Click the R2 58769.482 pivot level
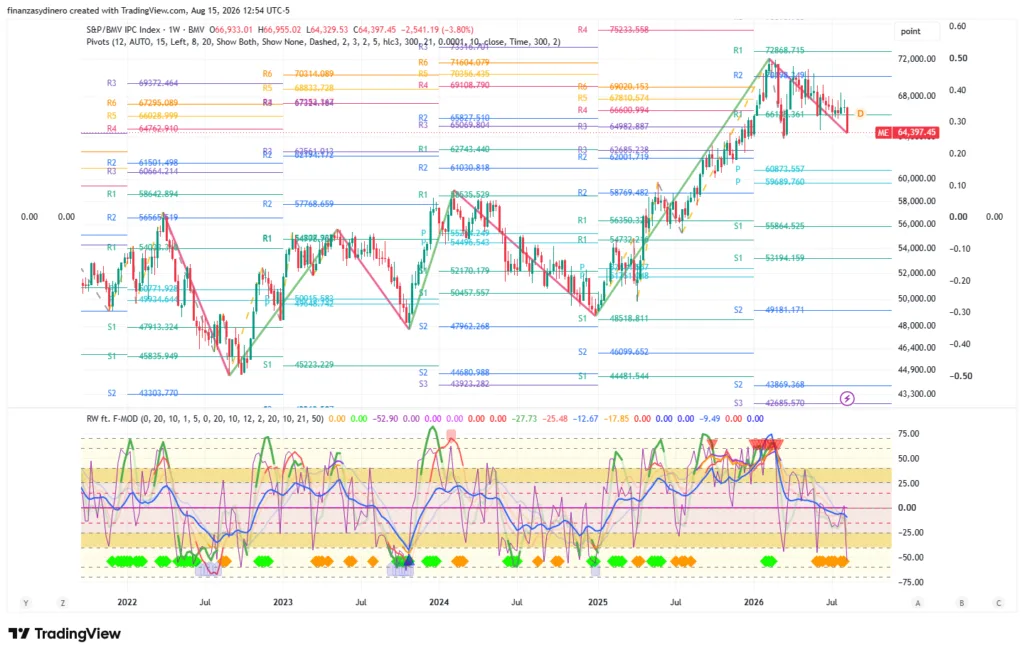Viewport: 1024px width, 655px height. point(613,193)
